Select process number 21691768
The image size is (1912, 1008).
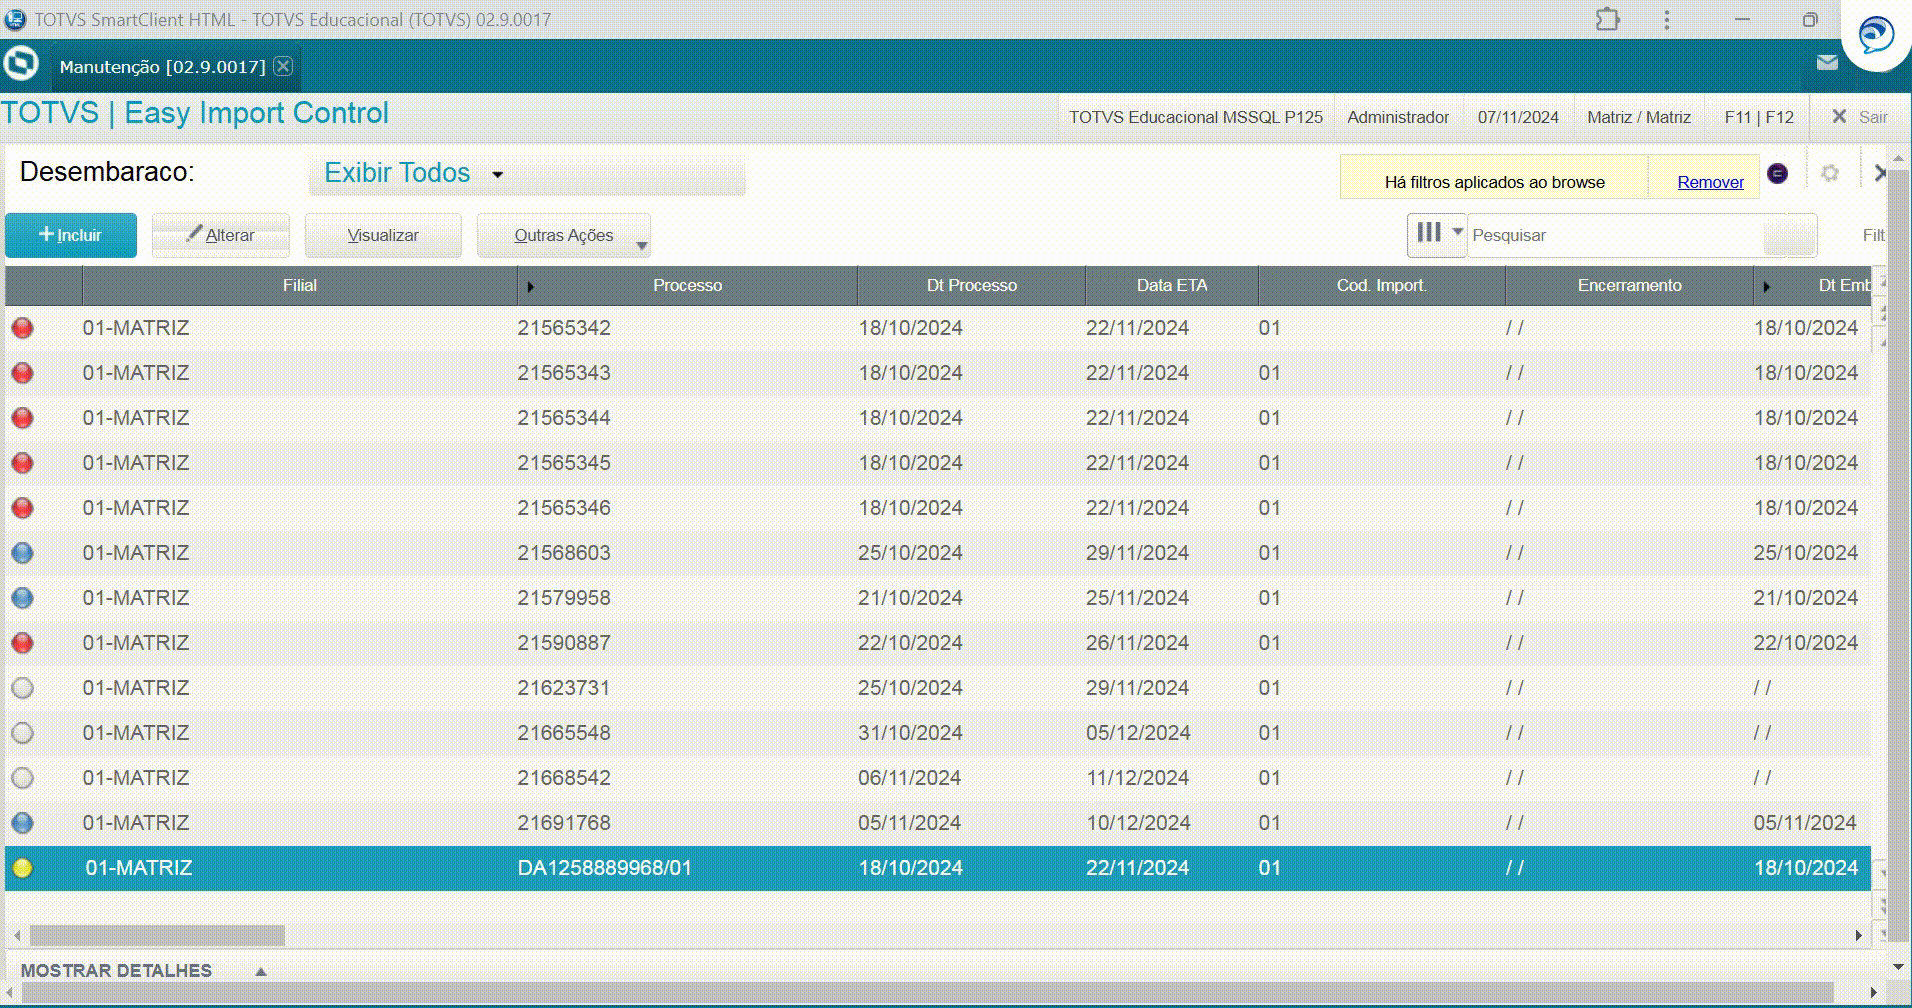click(564, 823)
